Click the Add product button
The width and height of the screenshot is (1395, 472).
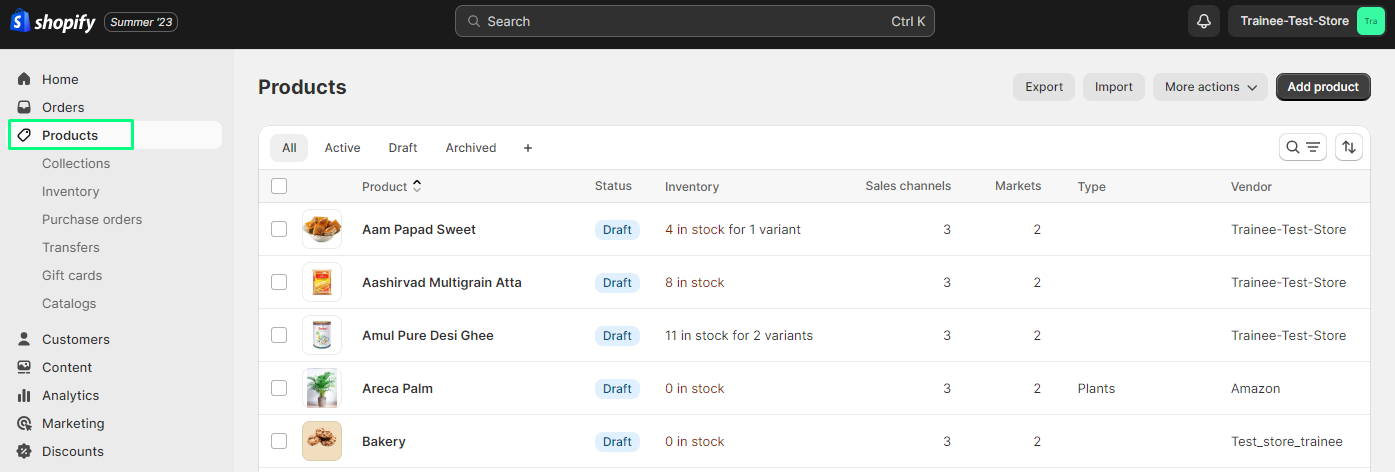coord(1322,87)
